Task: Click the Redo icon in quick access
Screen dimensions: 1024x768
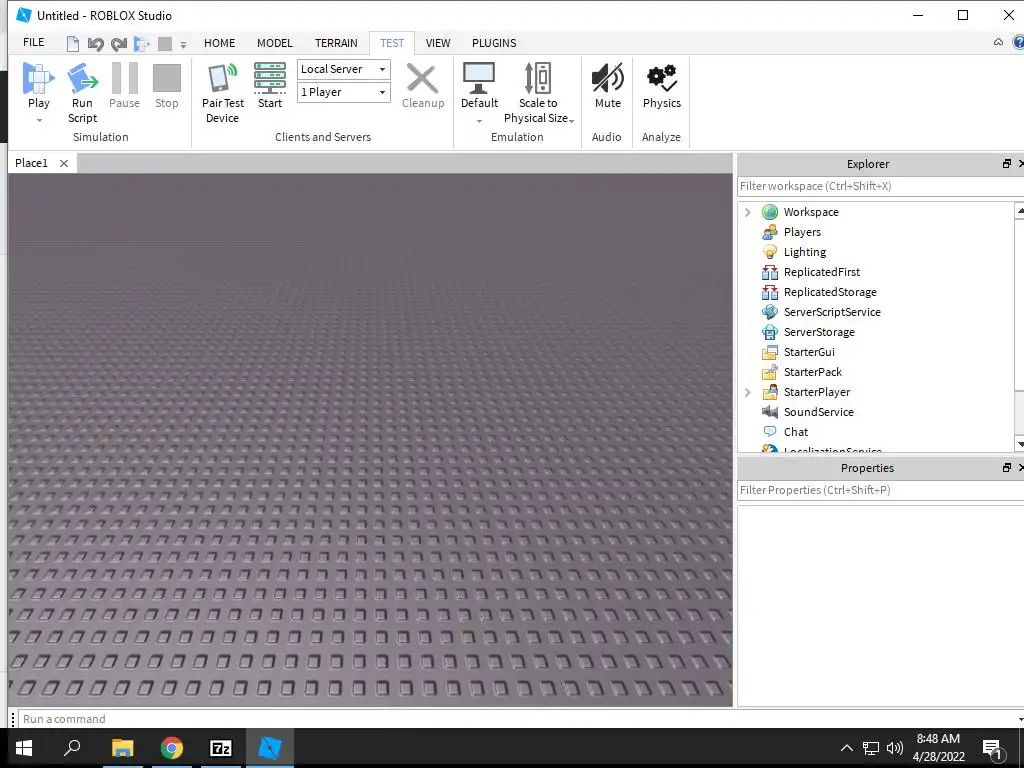Action: [118, 44]
